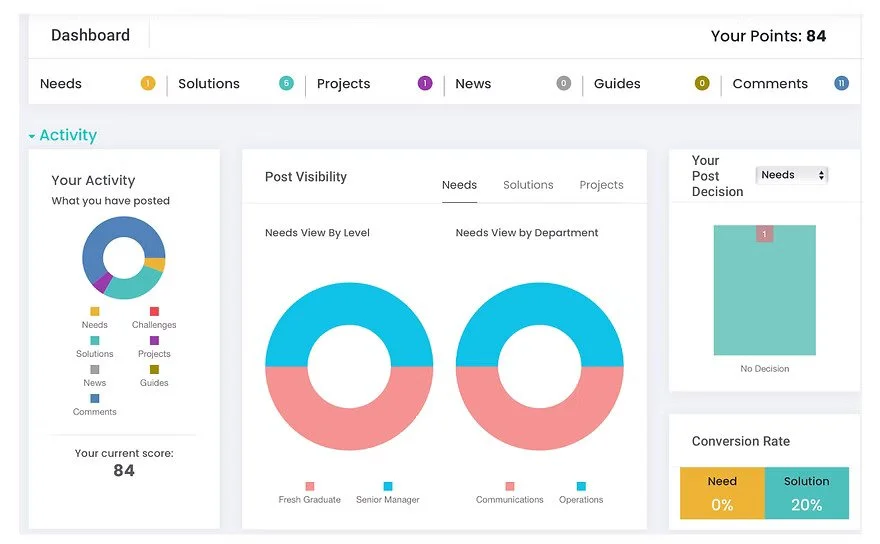This screenshot has width=880, height=544.
Task: Open the Projects section
Action: tap(343, 84)
